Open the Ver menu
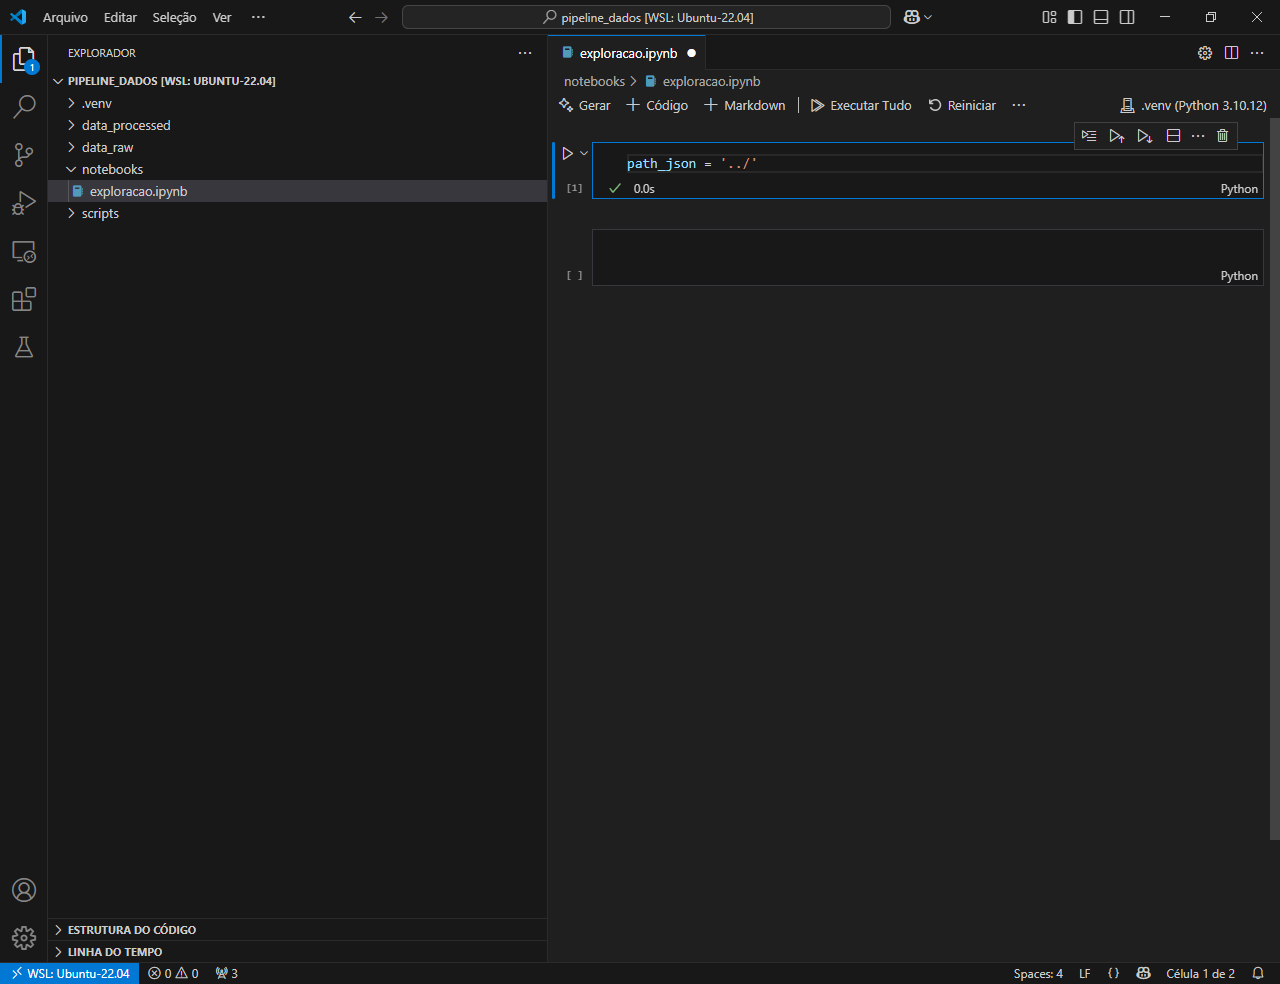The height and width of the screenshot is (984, 1280). 222,17
